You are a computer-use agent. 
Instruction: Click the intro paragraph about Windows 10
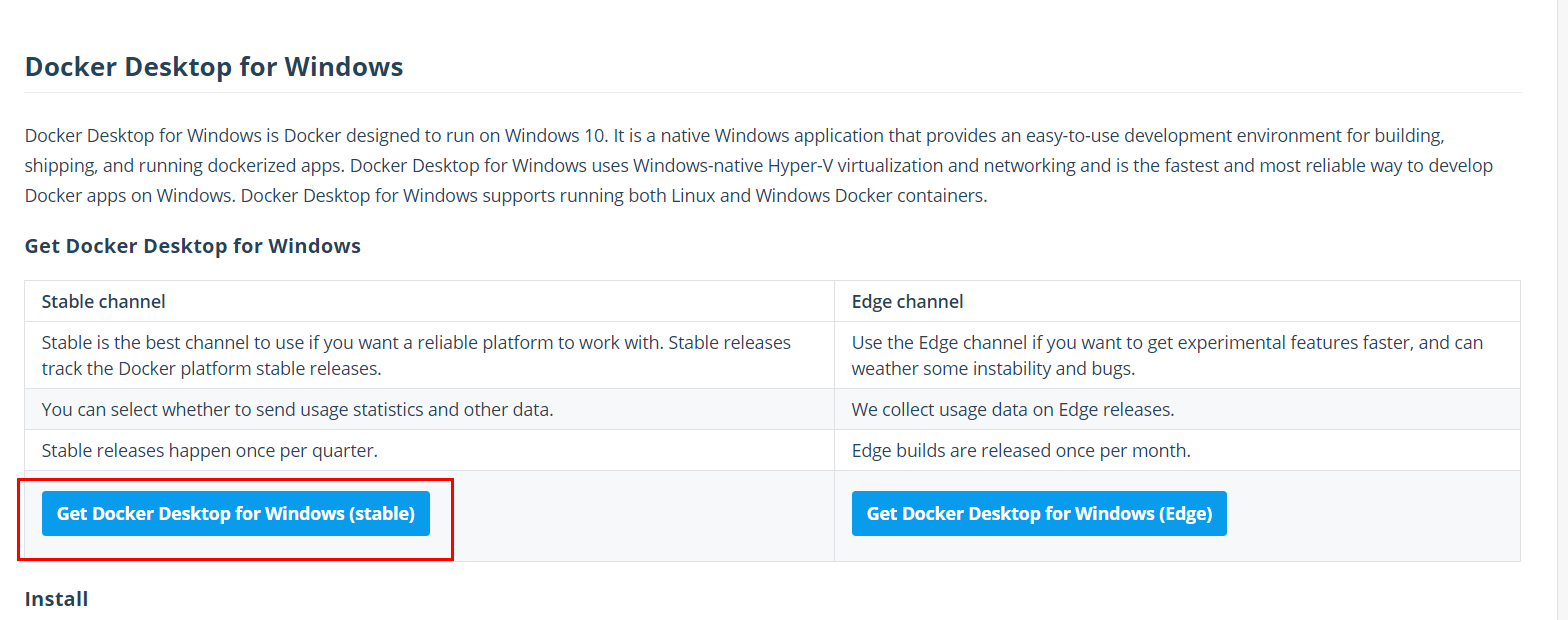pyautogui.click(x=759, y=165)
